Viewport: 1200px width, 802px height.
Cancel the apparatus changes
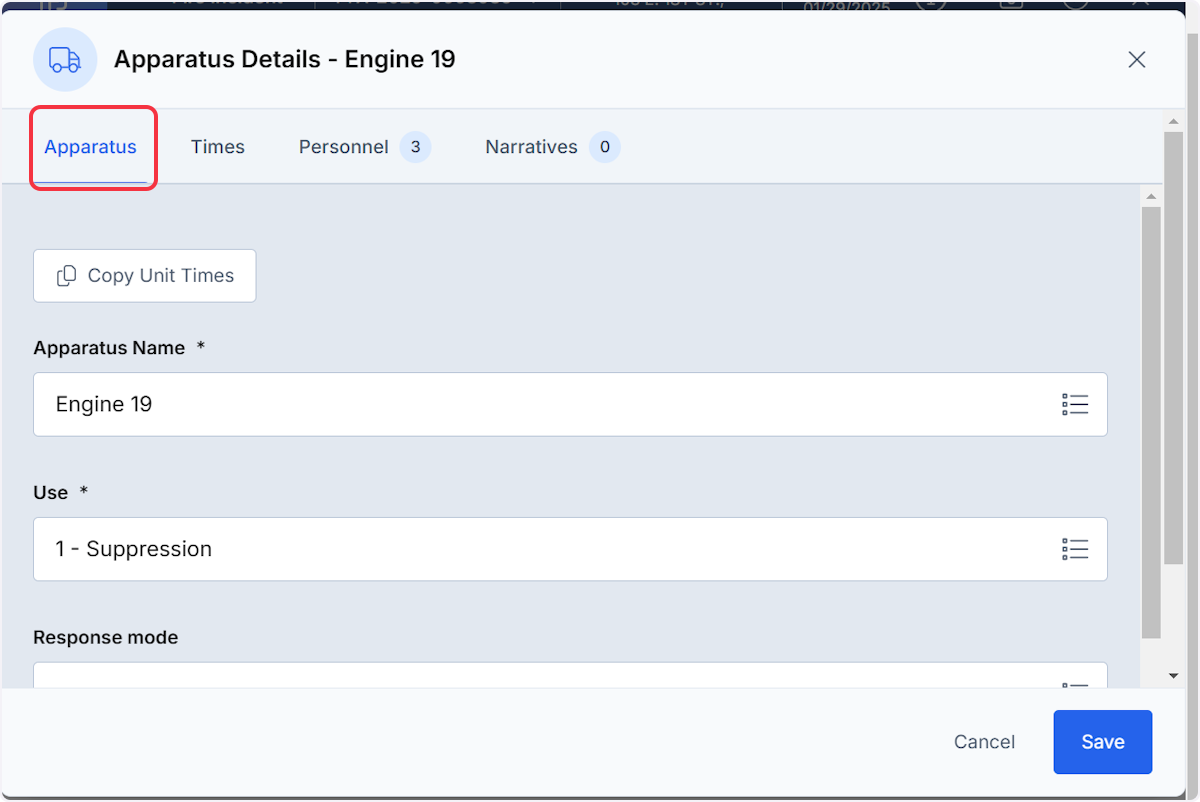pyautogui.click(x=984, y=742)
